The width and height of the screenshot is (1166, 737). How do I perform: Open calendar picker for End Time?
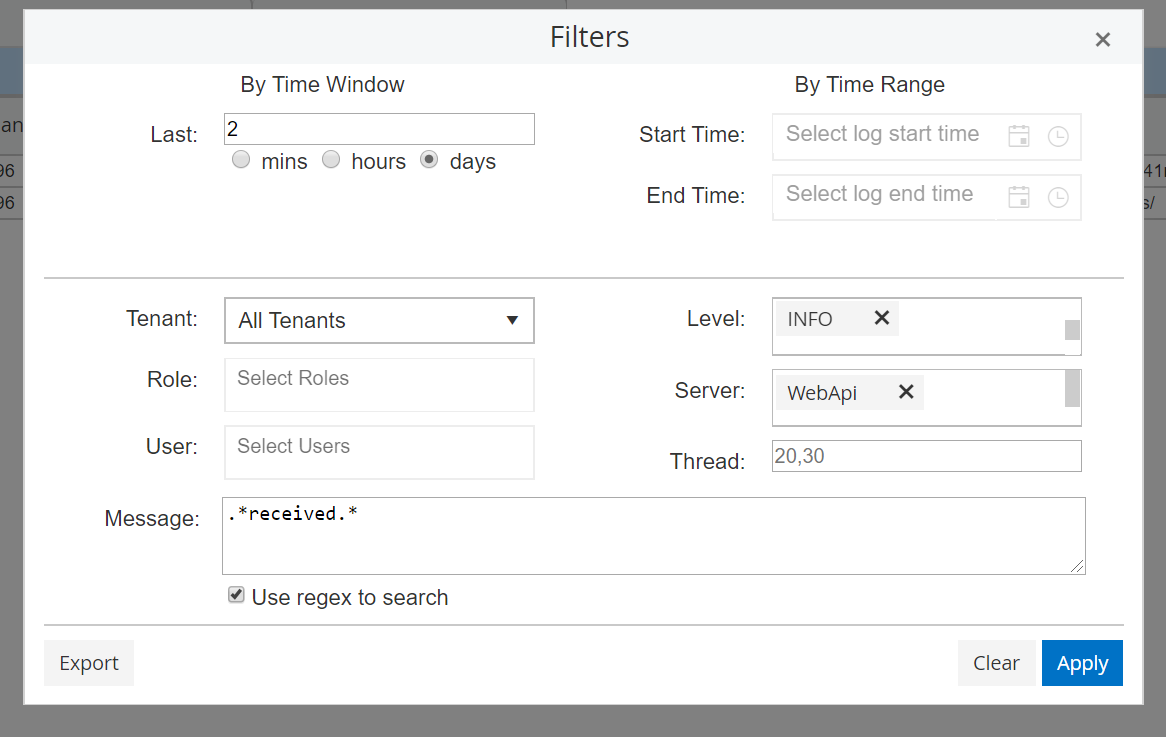pos(1019,197)
